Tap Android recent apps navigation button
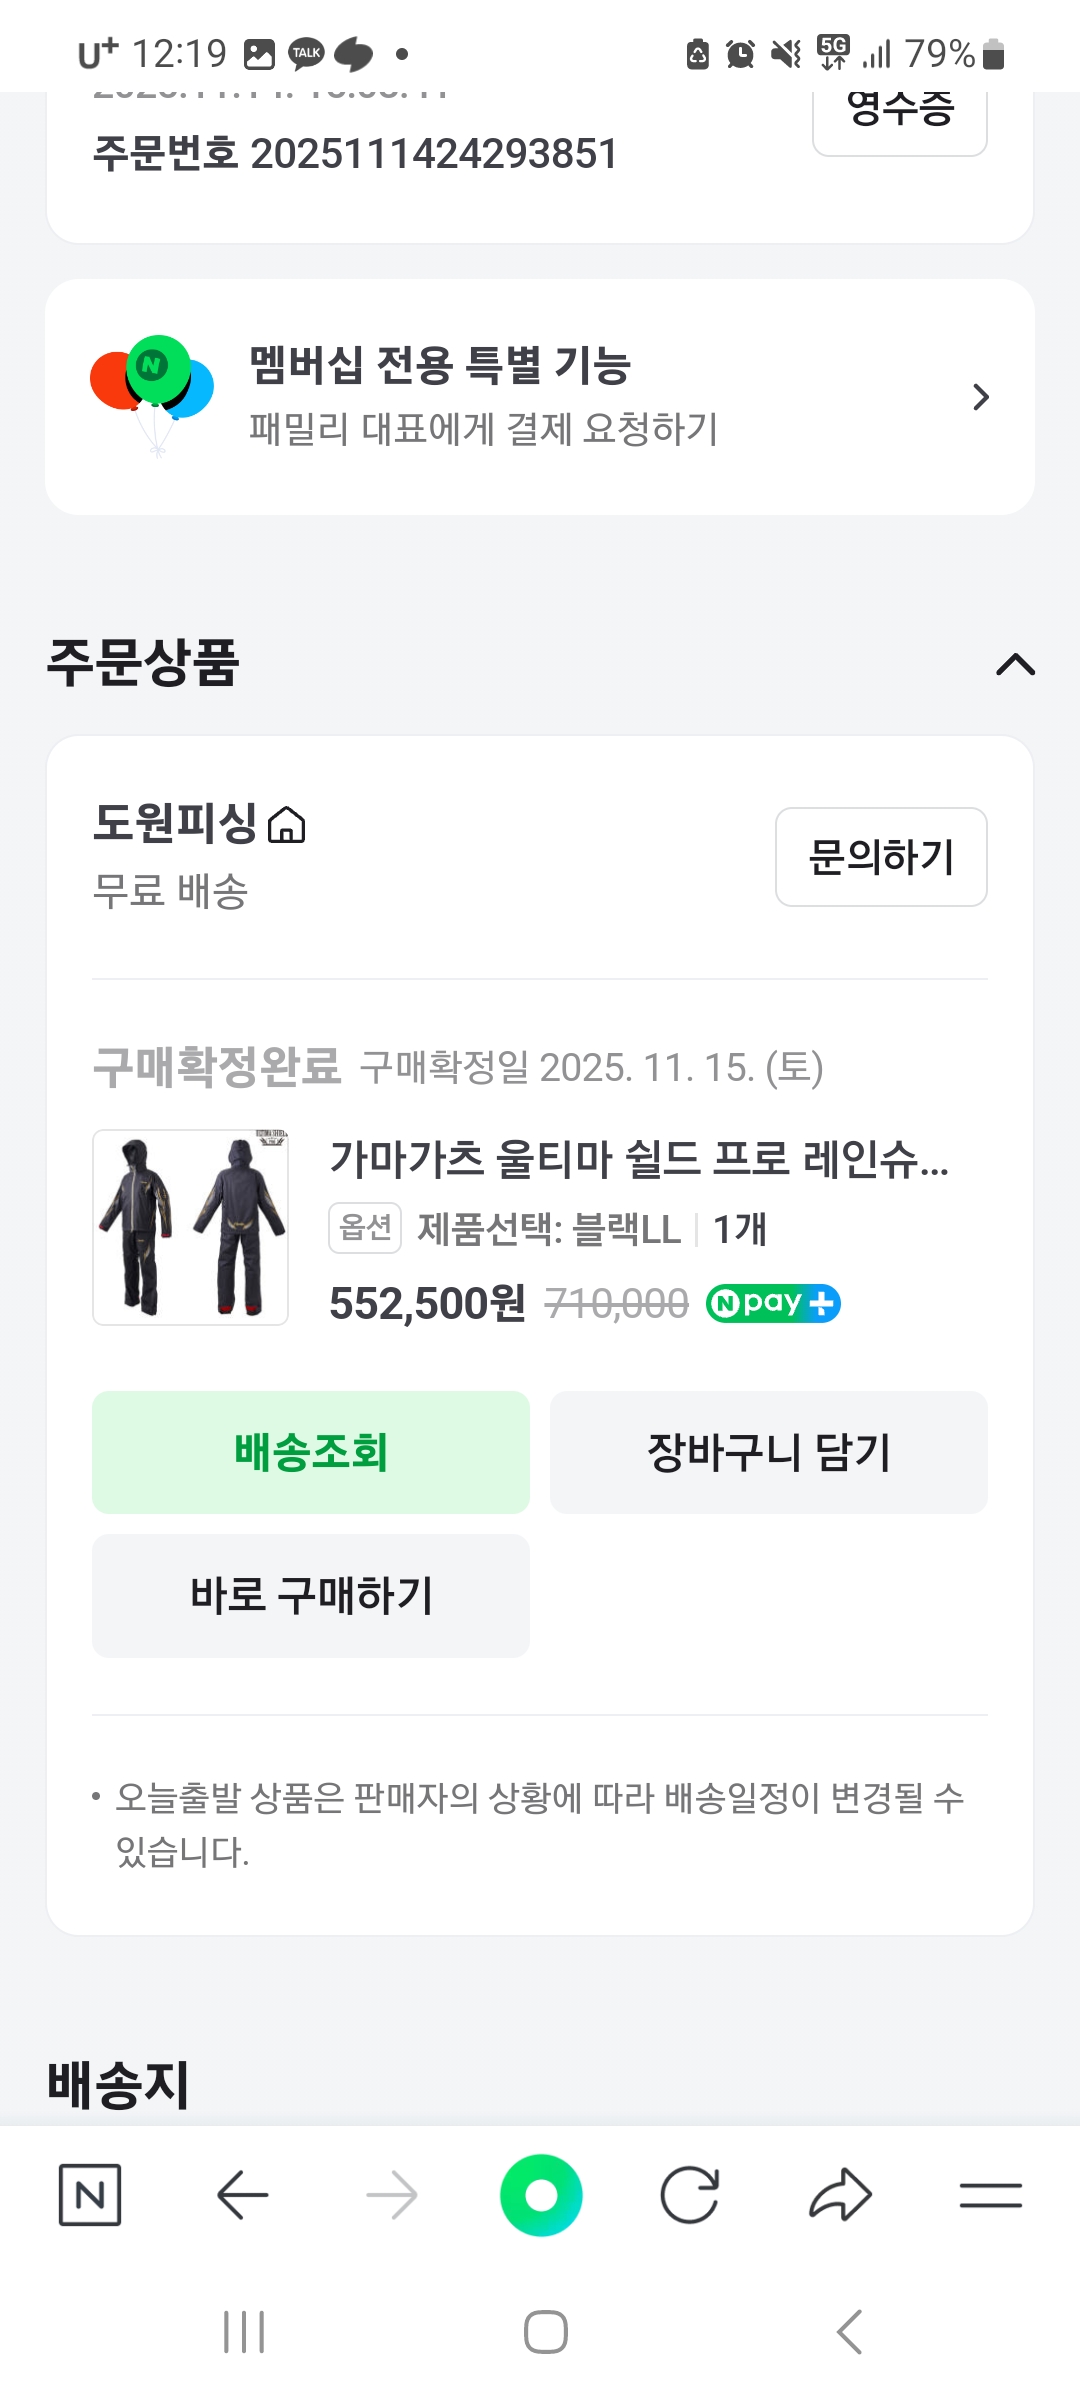Screen dimensions: 1080x2400 pyautogui.click(x=244, y=2332)
